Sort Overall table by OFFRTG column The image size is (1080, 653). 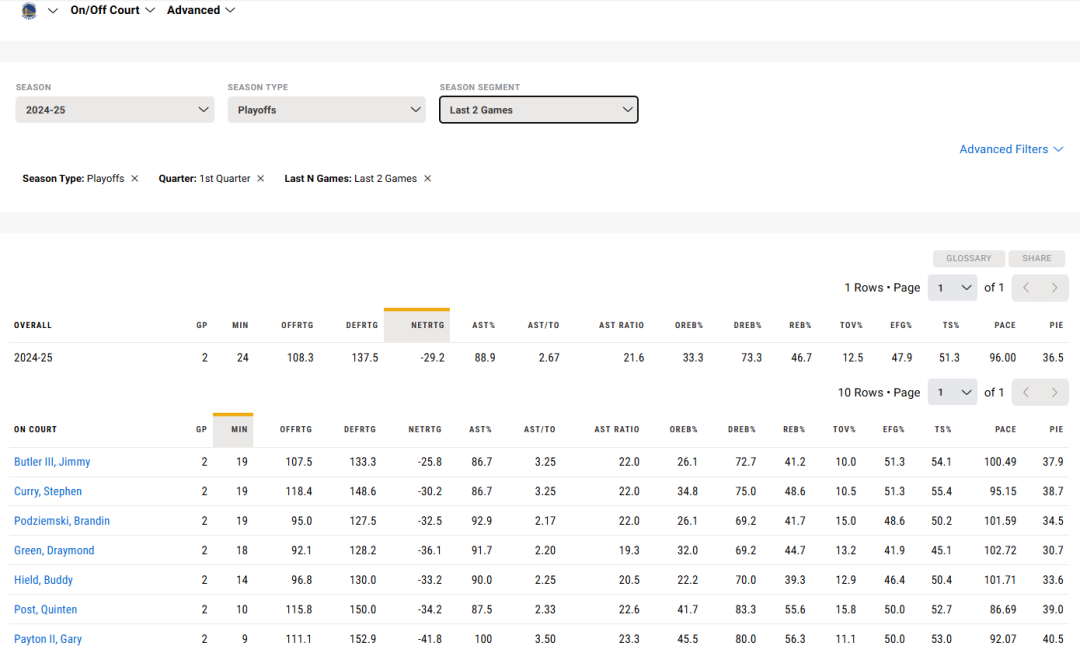(x=297, y=325)
